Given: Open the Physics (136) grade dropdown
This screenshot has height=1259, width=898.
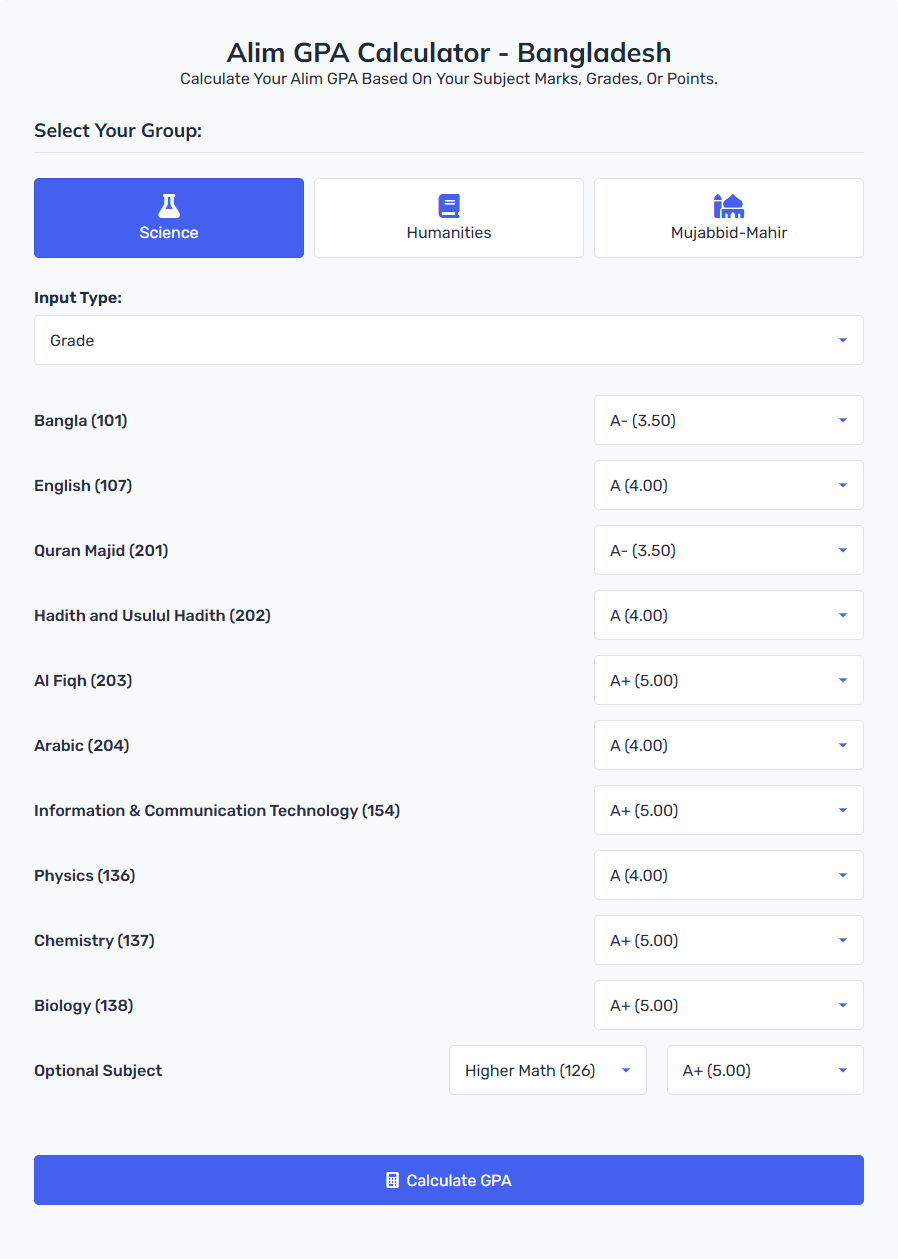Looking at the screenshot, I should [x=729, y=875].
